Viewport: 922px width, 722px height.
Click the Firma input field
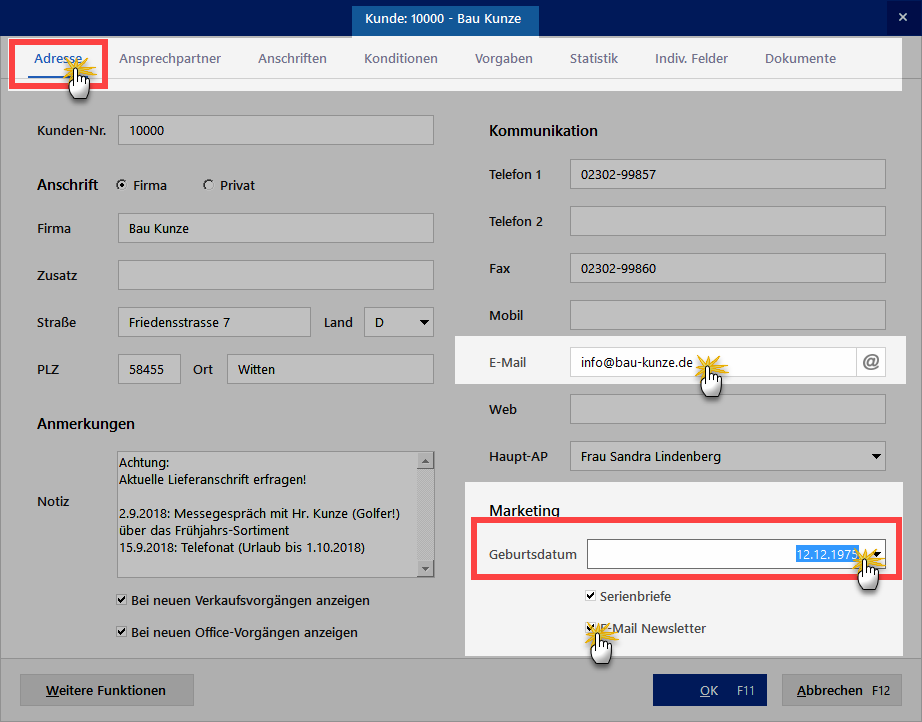276,228
